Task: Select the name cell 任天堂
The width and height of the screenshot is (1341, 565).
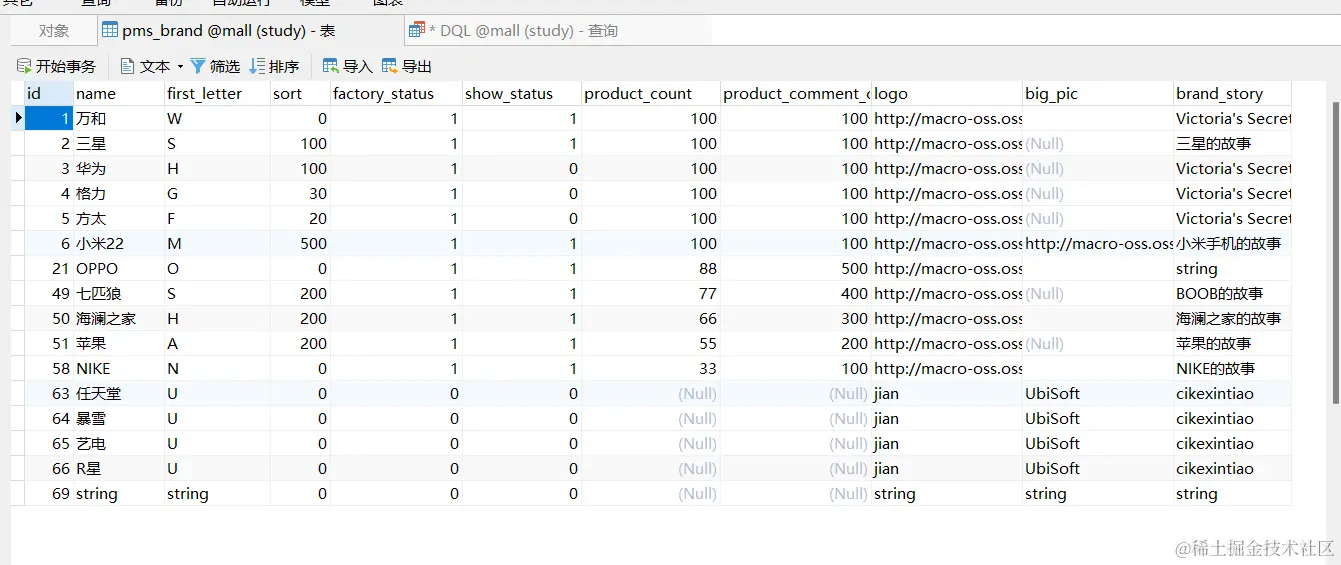Action: point(119,393)
